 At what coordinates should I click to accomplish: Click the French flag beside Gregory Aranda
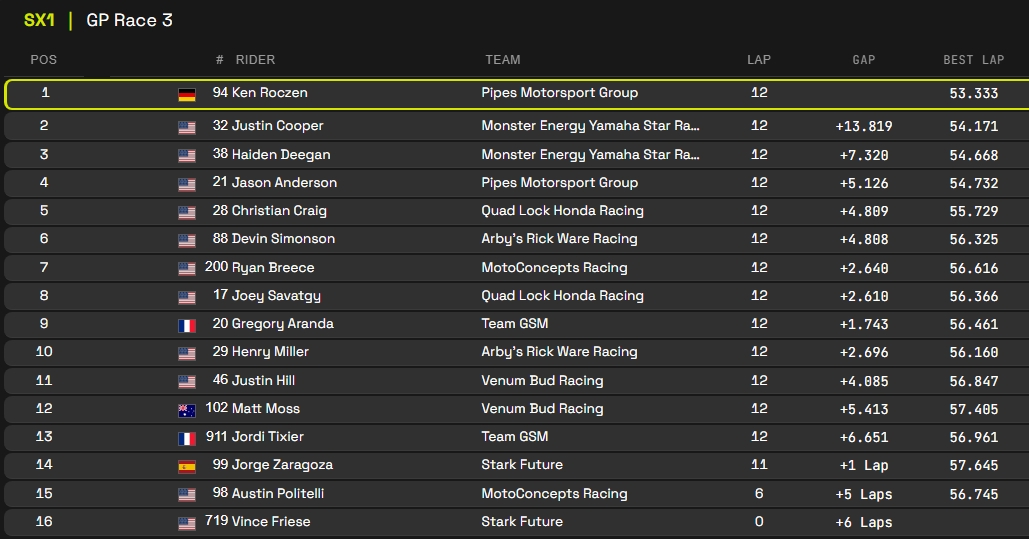[x=187, y=325]
